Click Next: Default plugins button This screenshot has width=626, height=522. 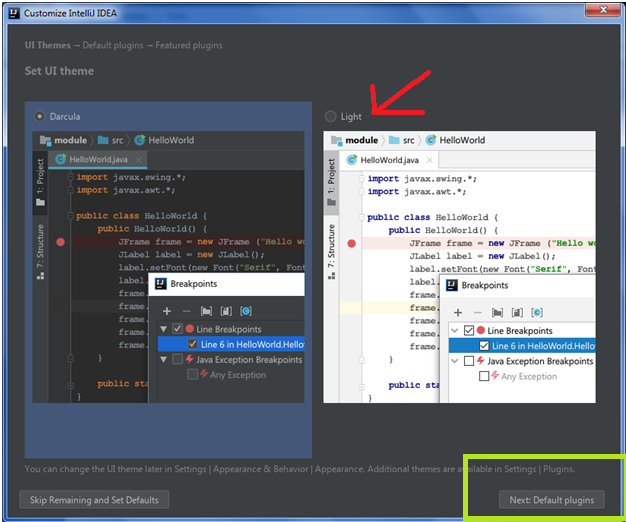552,499
